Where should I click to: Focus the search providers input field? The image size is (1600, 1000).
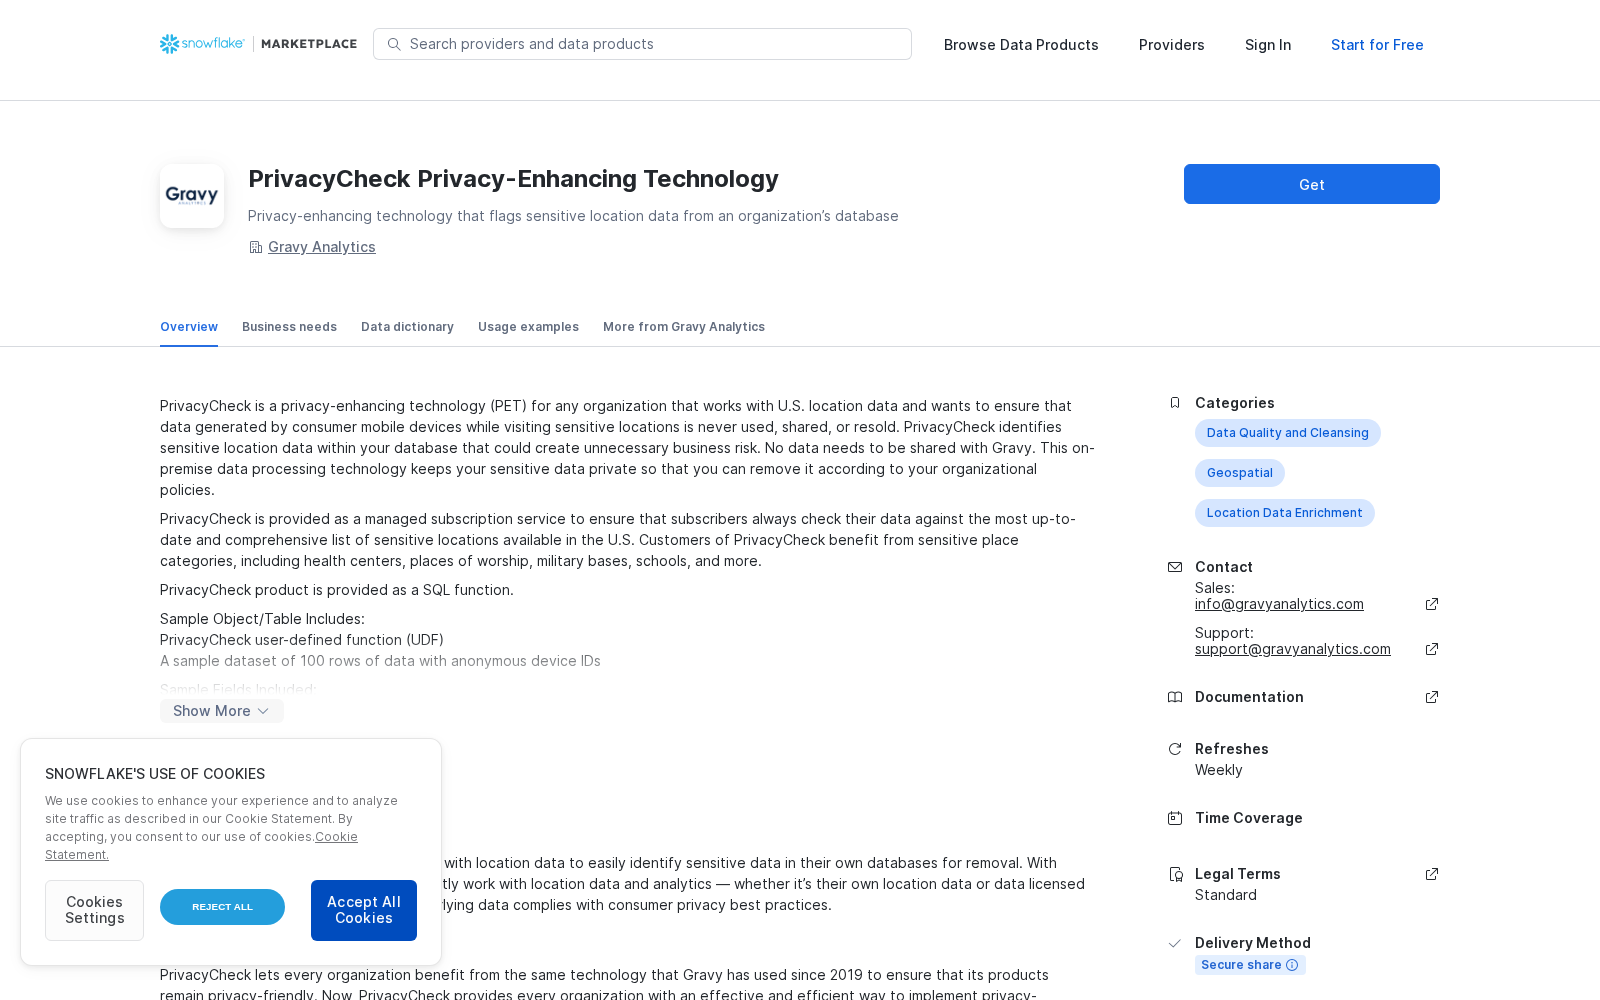tap(642, 44)
